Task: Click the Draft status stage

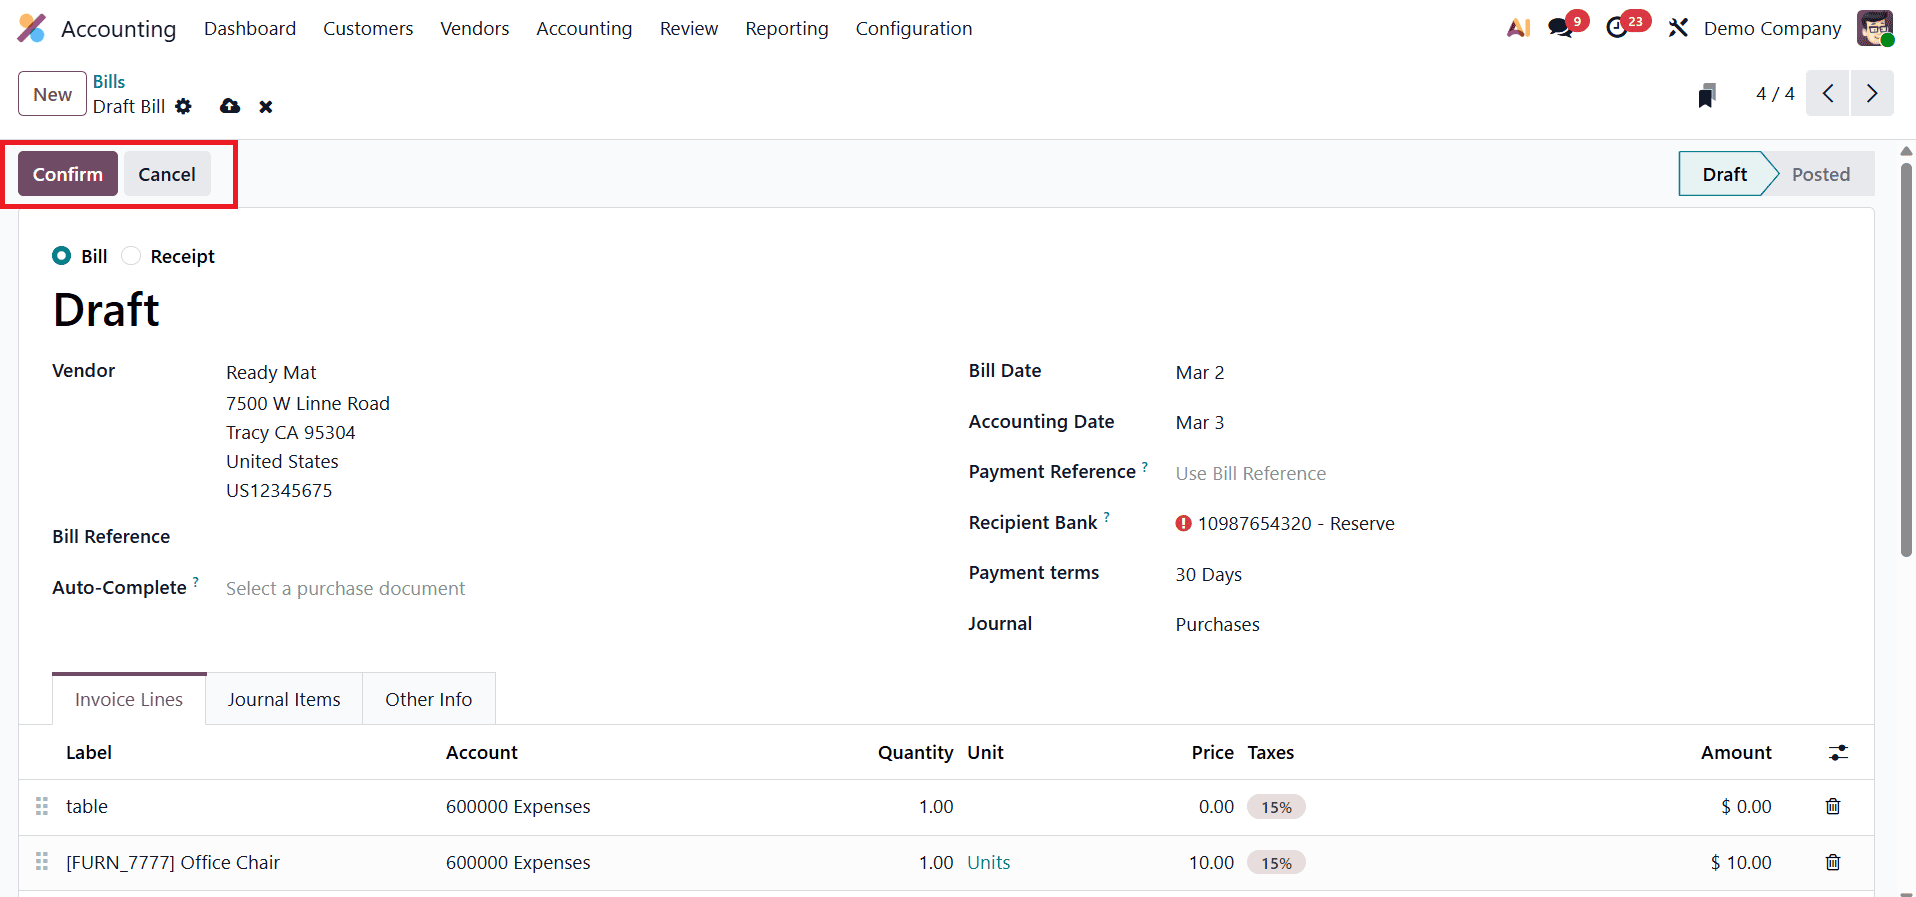Action: [x=1724, y=174]
